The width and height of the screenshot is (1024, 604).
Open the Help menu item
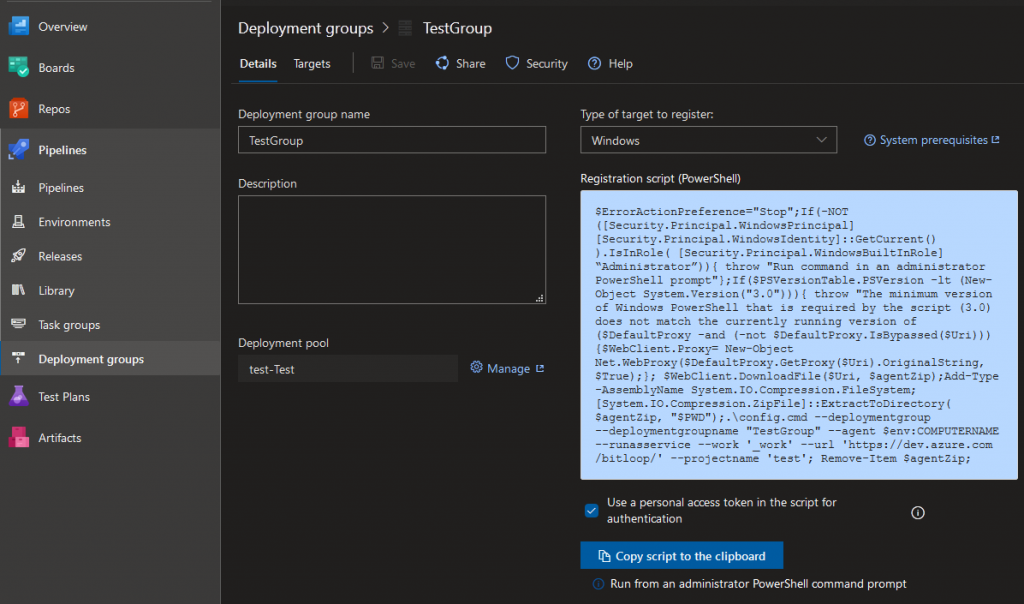[610, 63]
